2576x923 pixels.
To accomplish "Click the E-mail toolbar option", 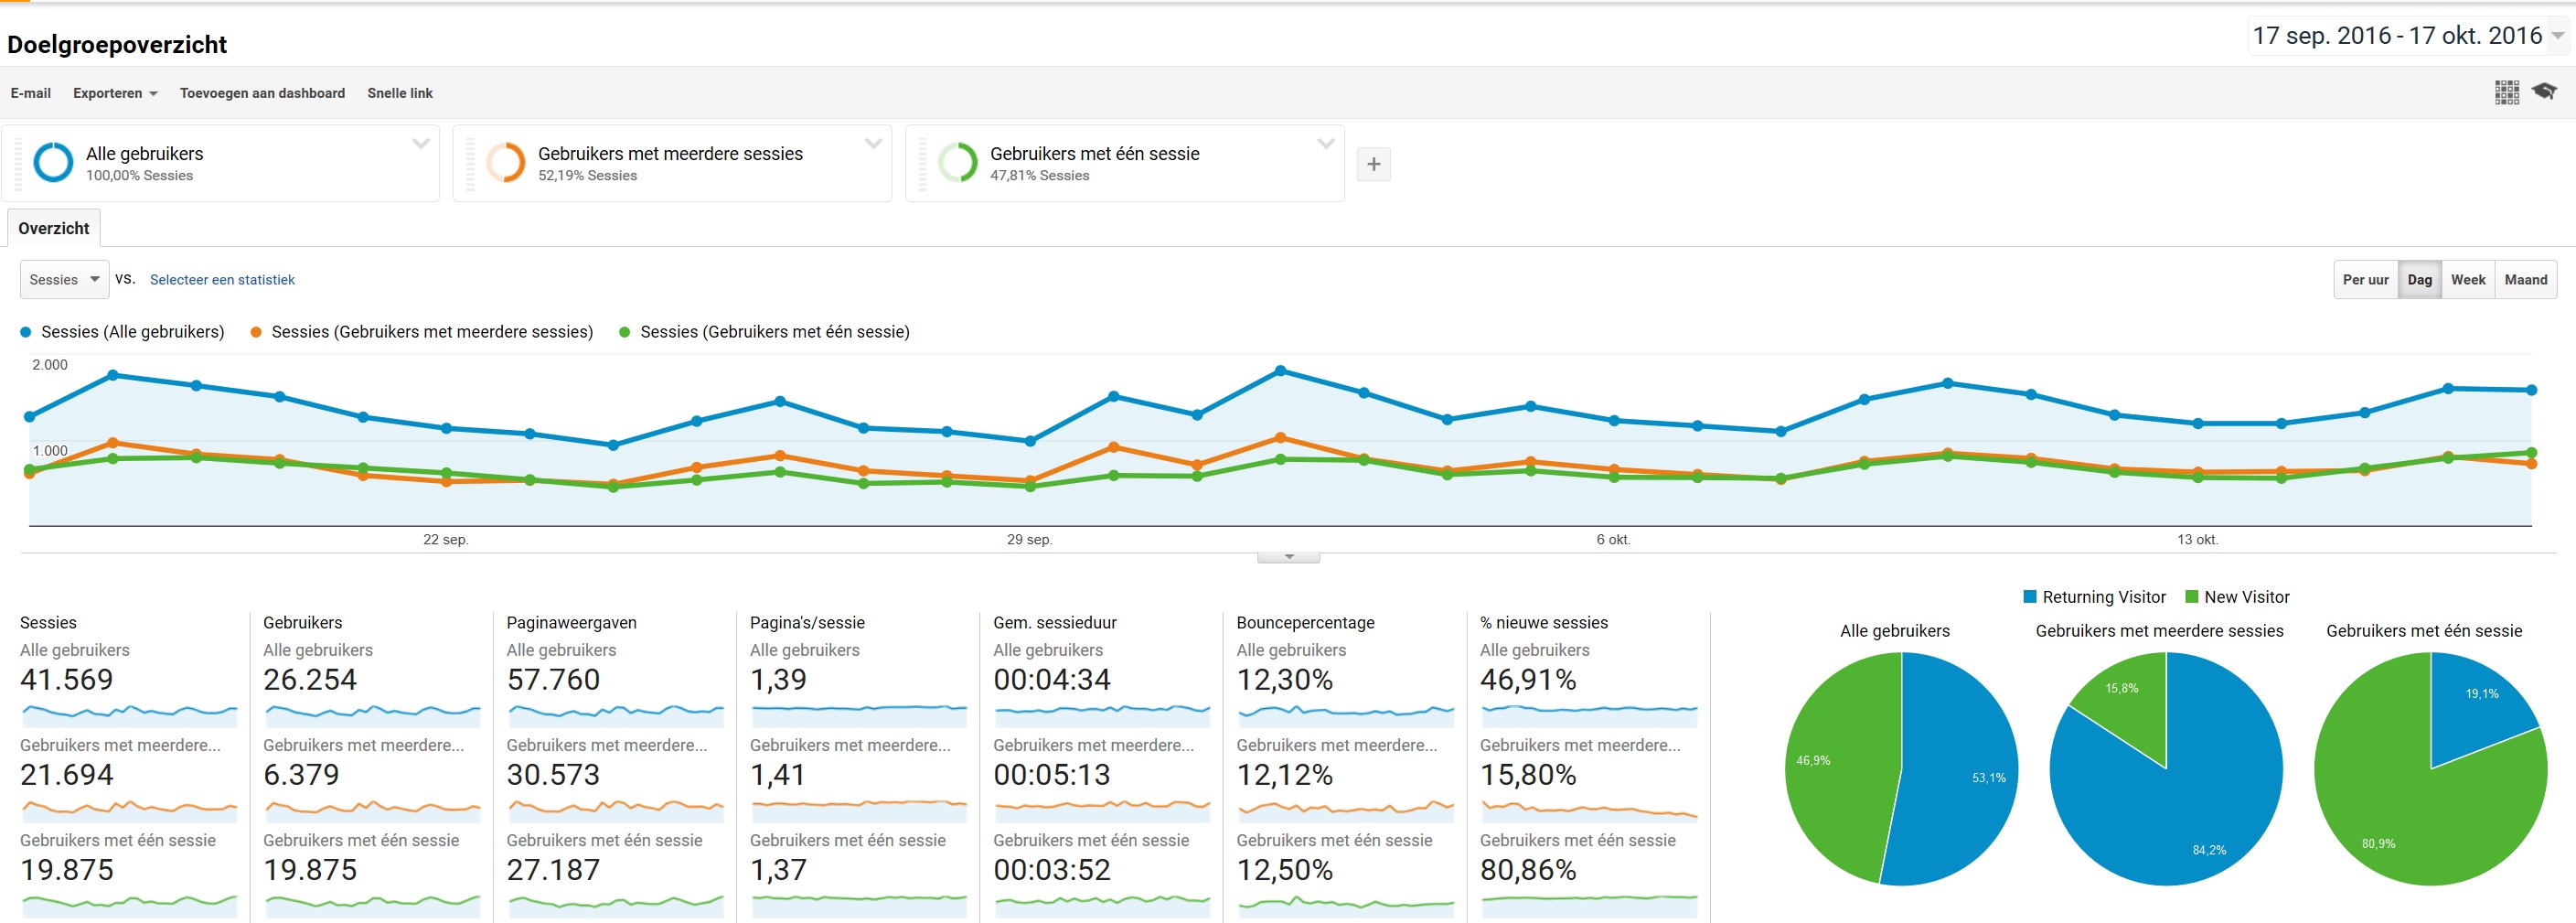I will coord(31,93).
